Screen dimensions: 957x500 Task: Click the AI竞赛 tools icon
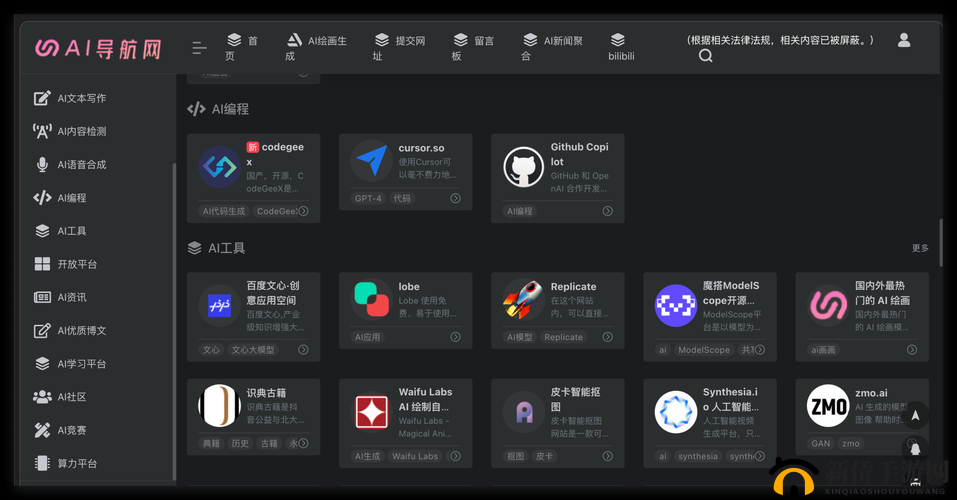(42, 430)
